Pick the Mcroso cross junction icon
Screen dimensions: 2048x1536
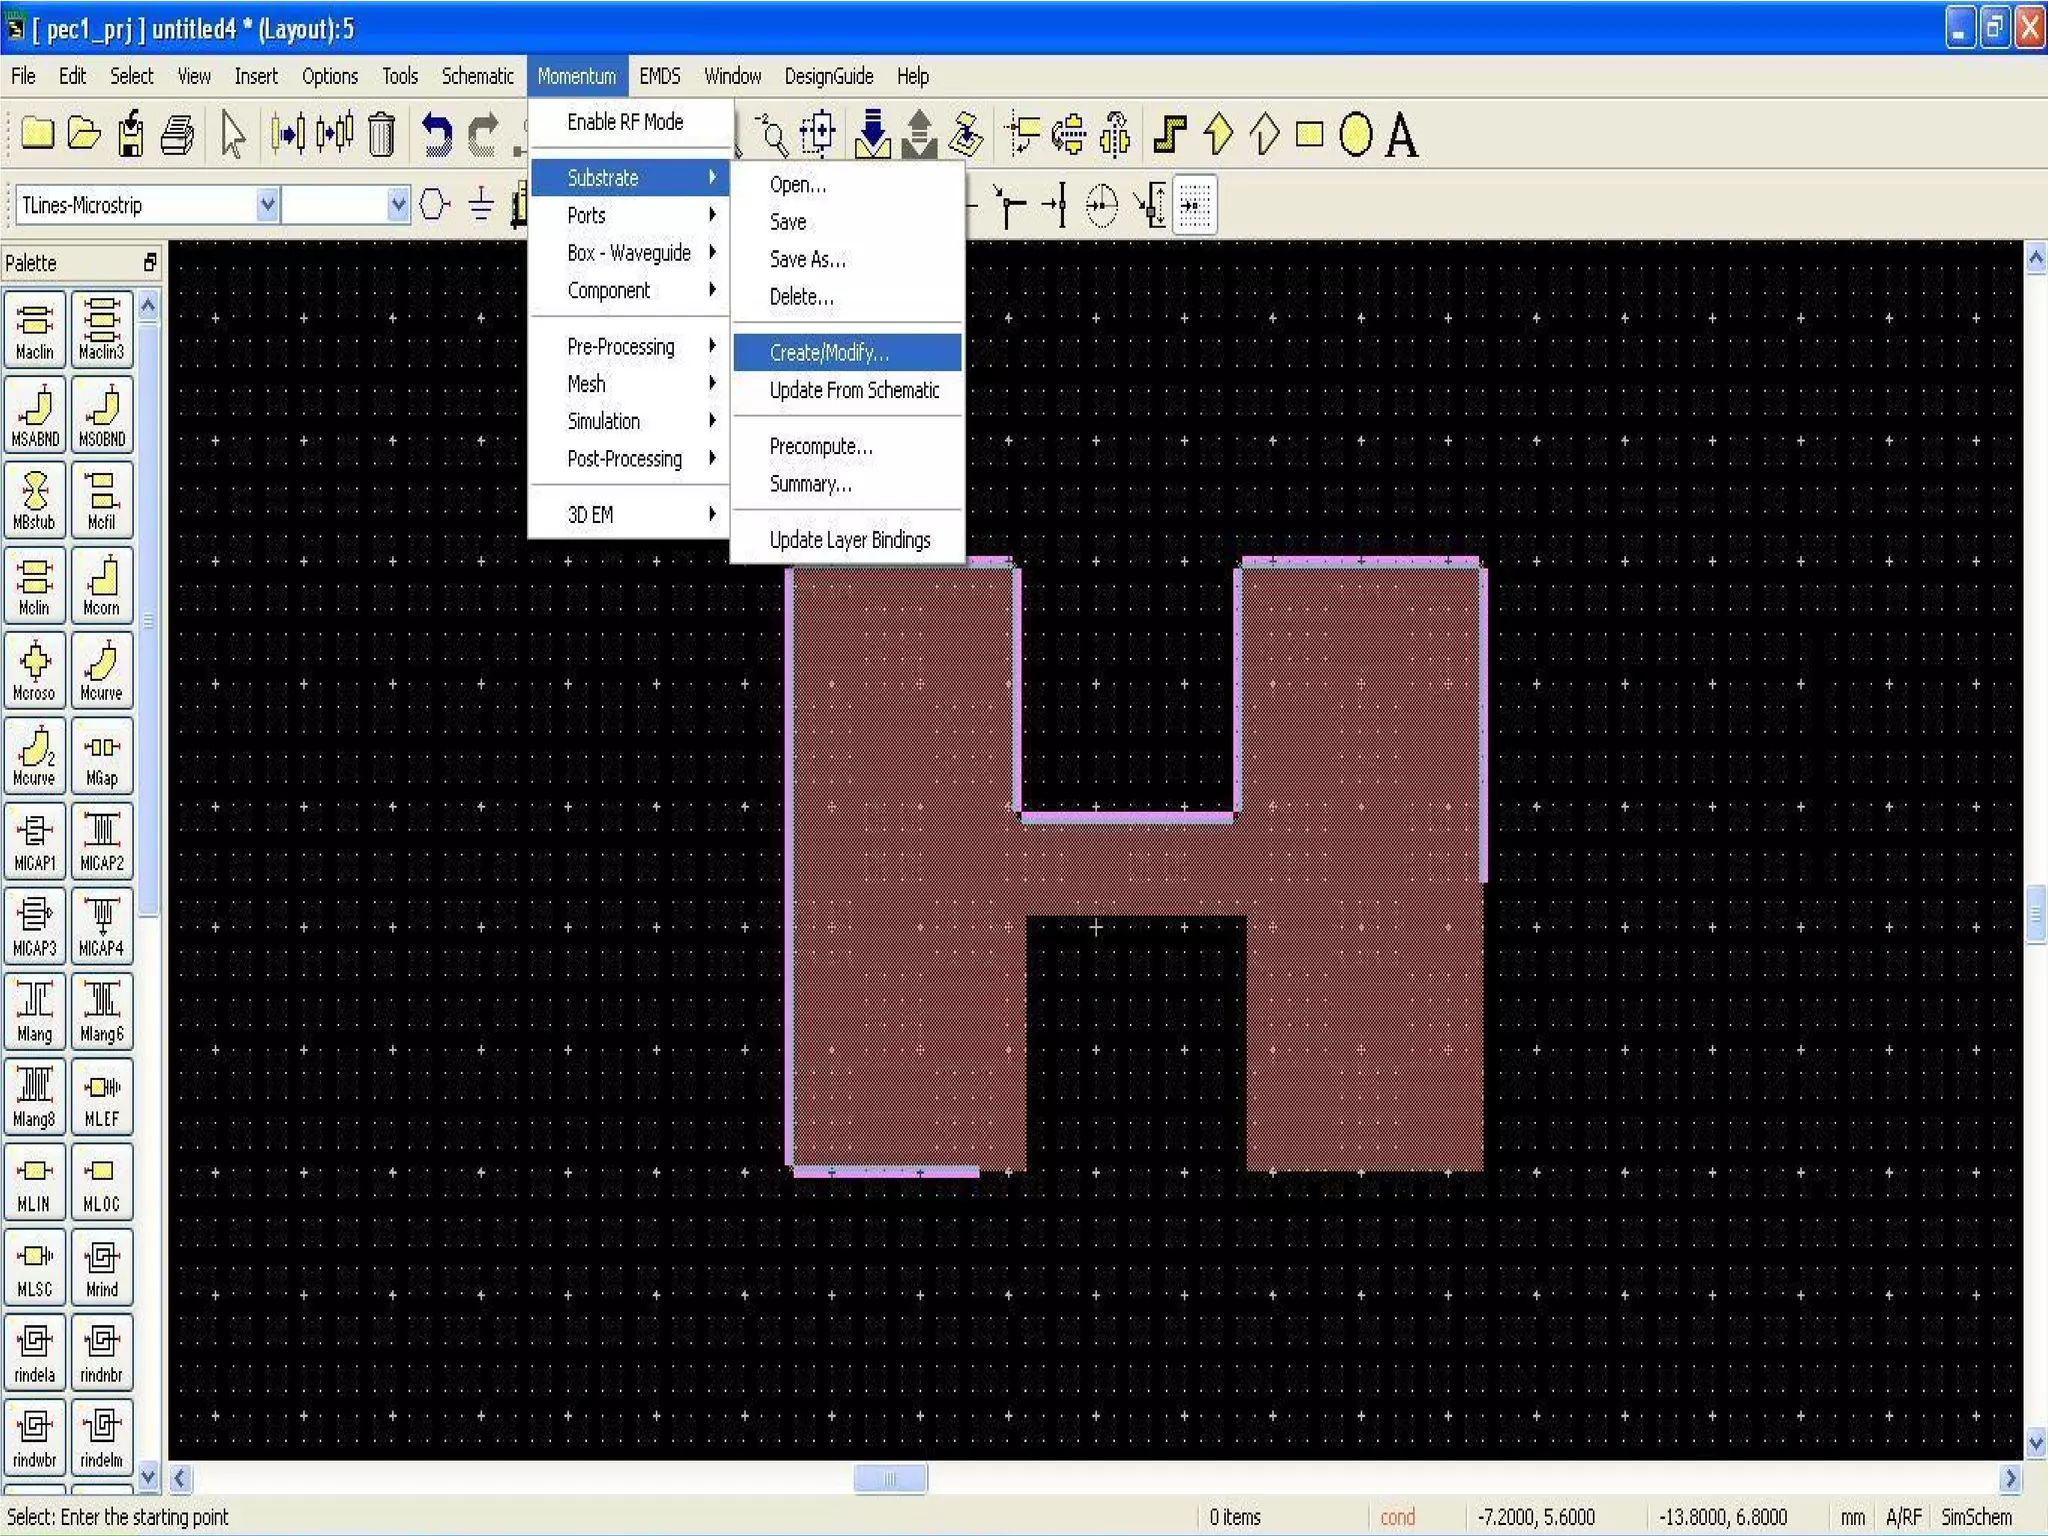tap(35, 669)
